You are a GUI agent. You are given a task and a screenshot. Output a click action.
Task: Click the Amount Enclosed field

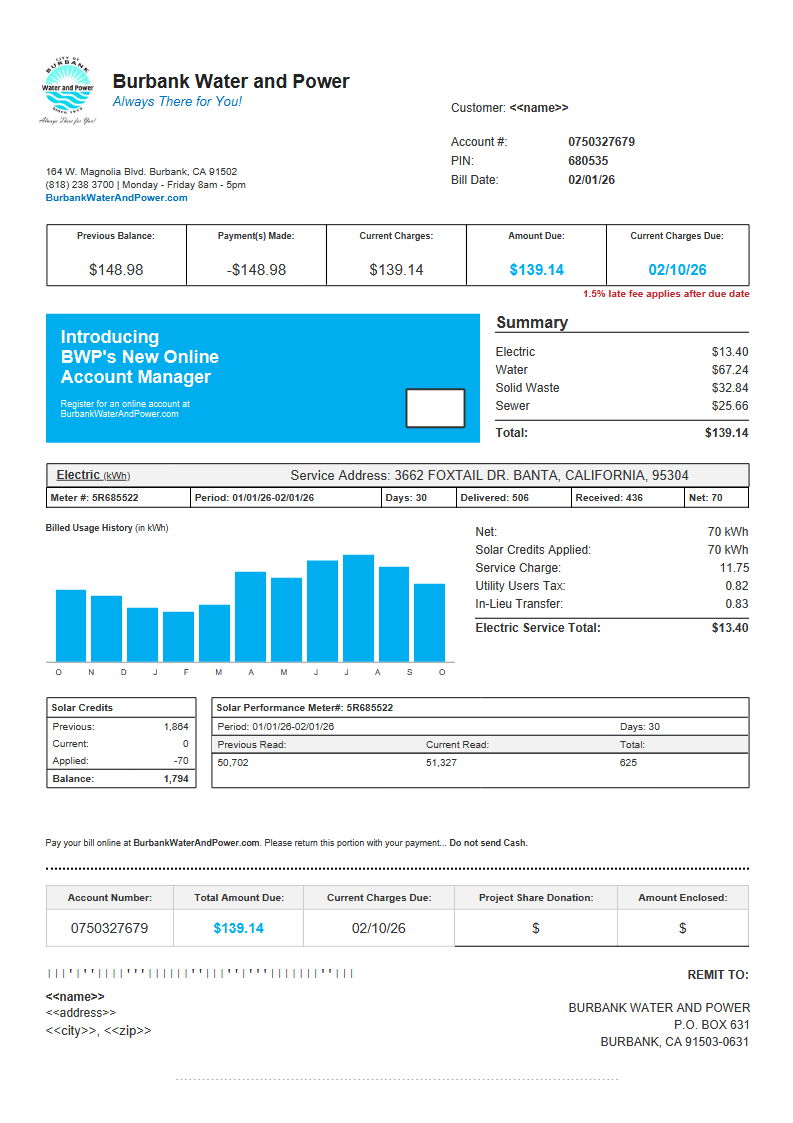pyautogui.click(x=683, y=928)
